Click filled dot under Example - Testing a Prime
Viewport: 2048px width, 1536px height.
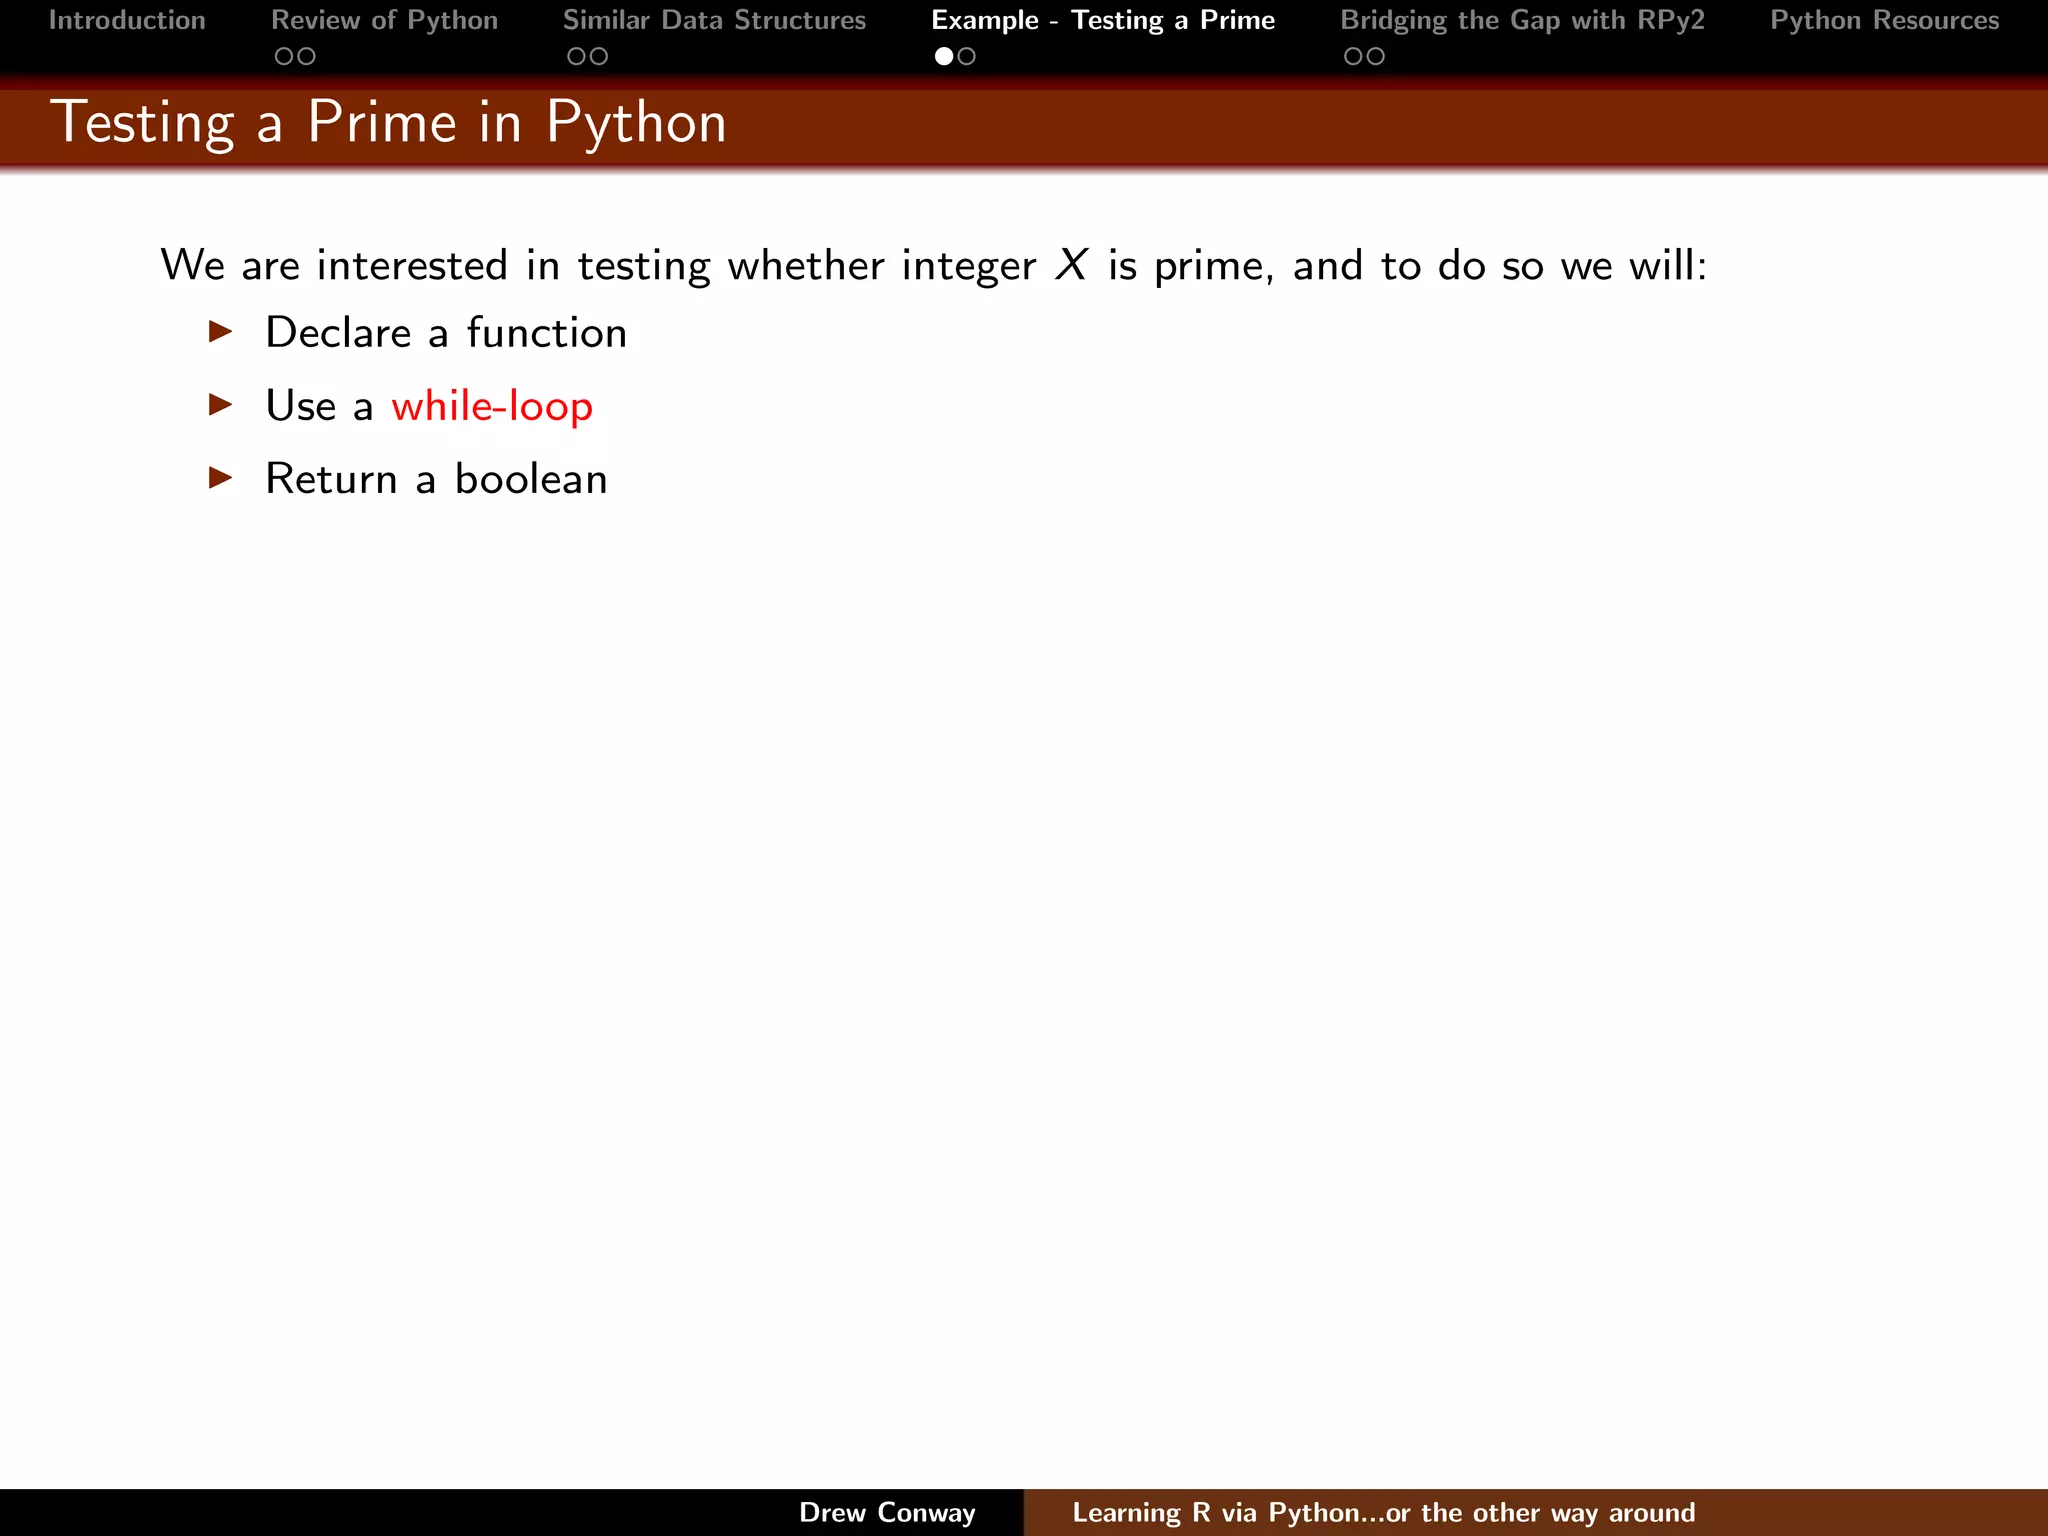(944, 57)
